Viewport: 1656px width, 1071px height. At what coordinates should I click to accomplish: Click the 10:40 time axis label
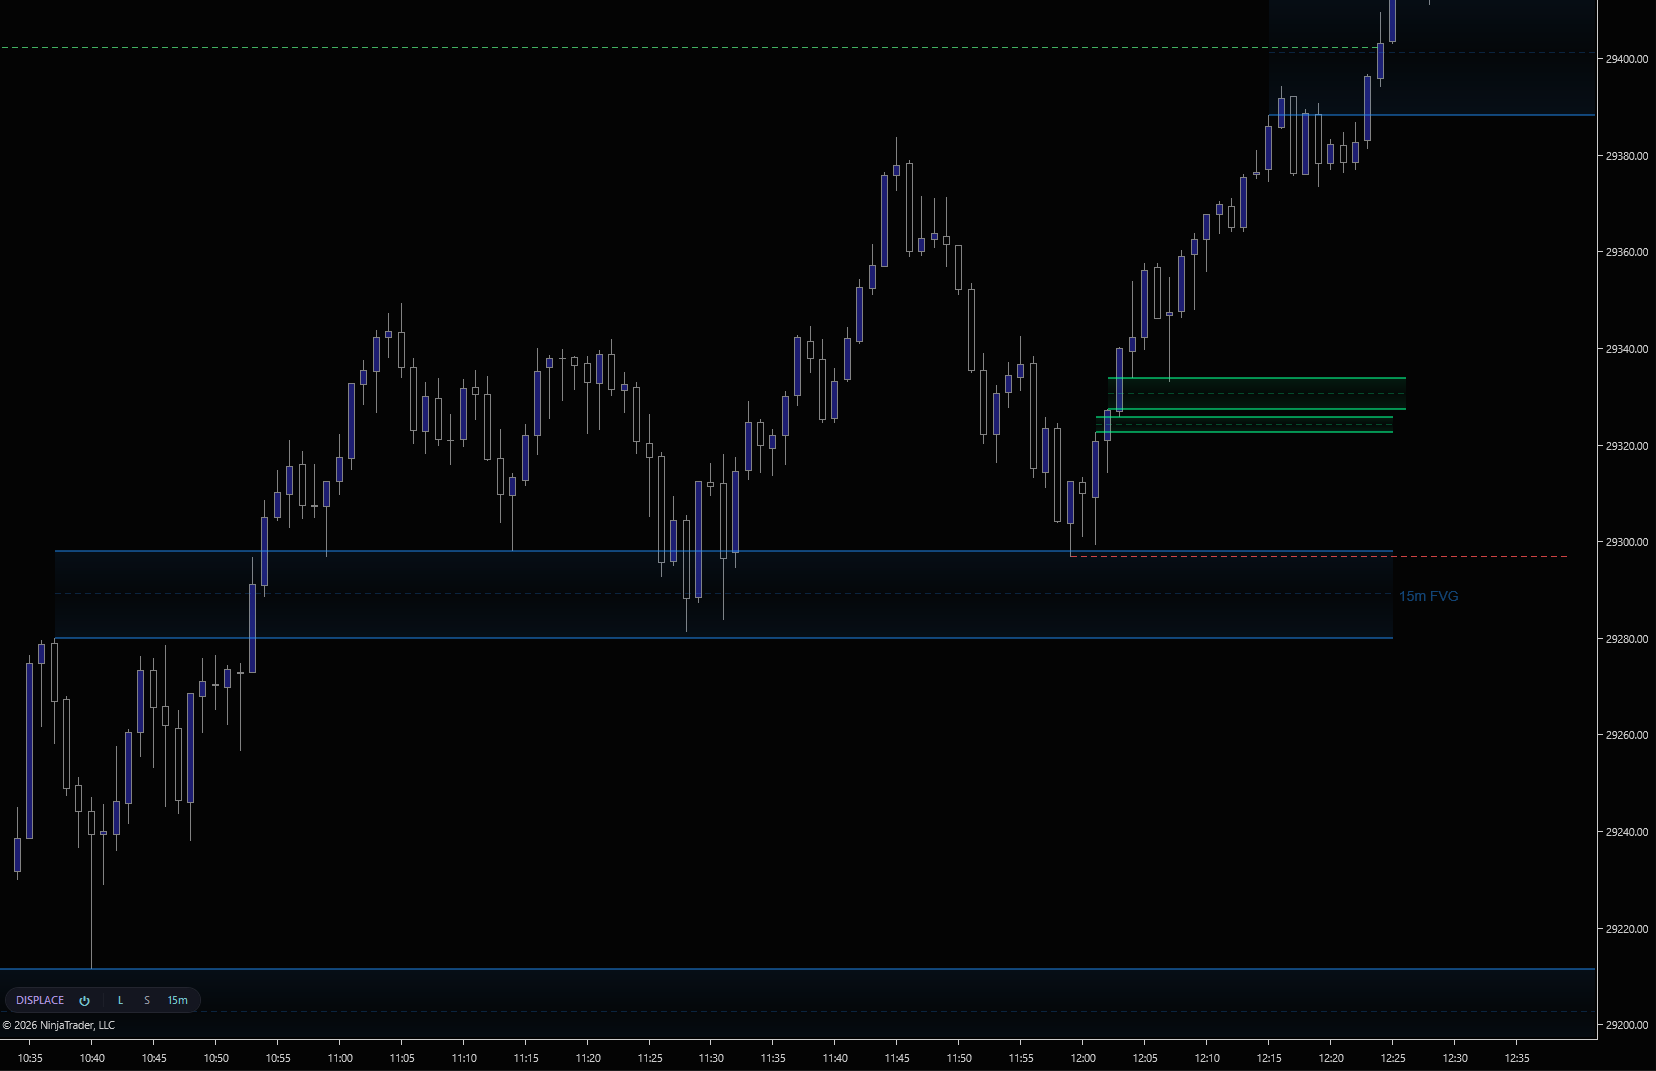pos(92,1058)
